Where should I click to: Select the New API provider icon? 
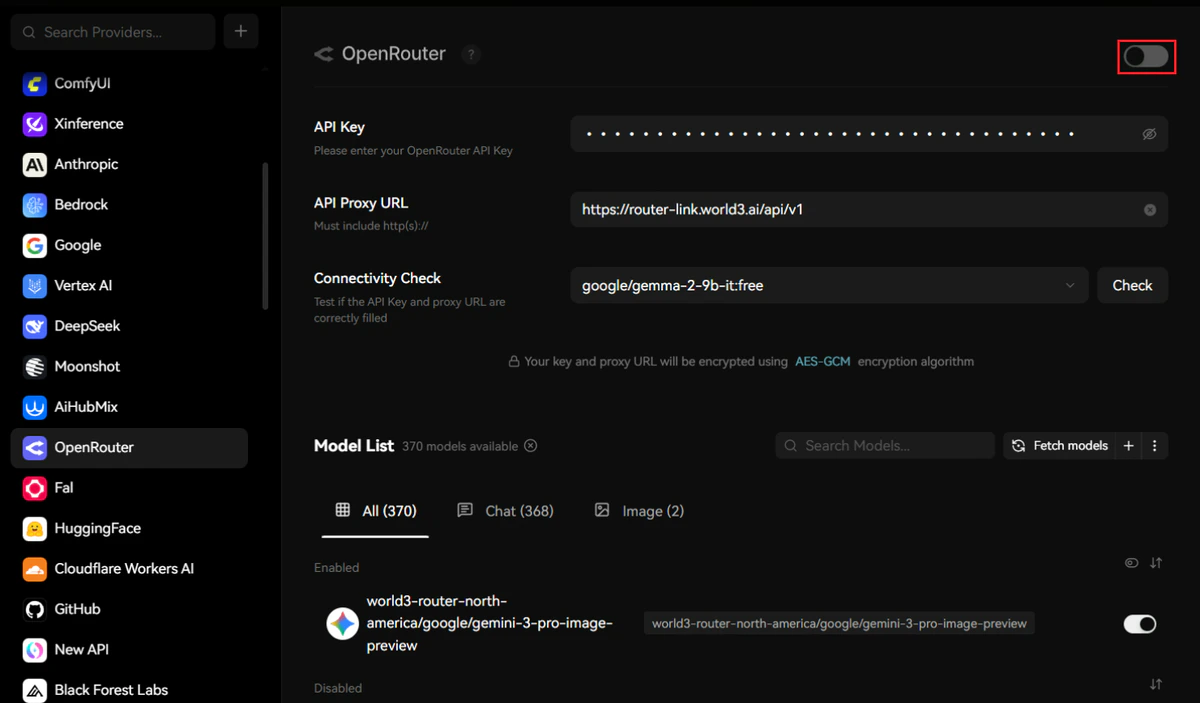[x=35, y=650]
